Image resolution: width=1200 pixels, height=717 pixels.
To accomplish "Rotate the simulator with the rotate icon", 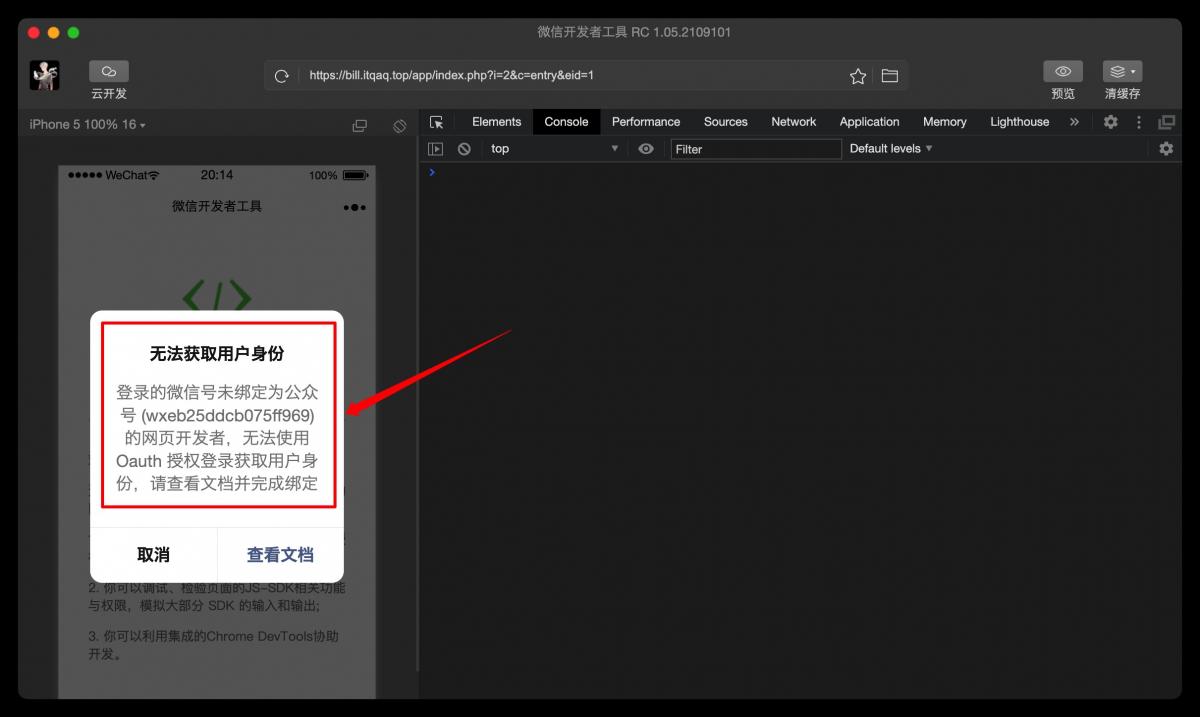I will [x=399, y=125].
